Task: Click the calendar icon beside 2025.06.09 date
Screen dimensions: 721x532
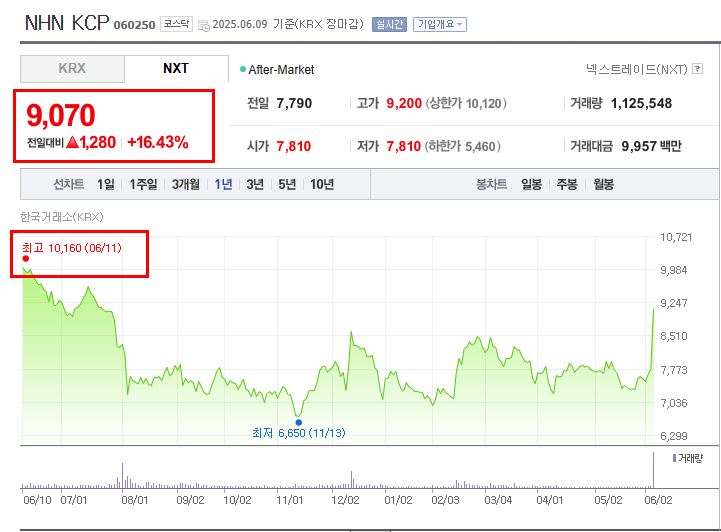Action: click(x=203, y=25)
